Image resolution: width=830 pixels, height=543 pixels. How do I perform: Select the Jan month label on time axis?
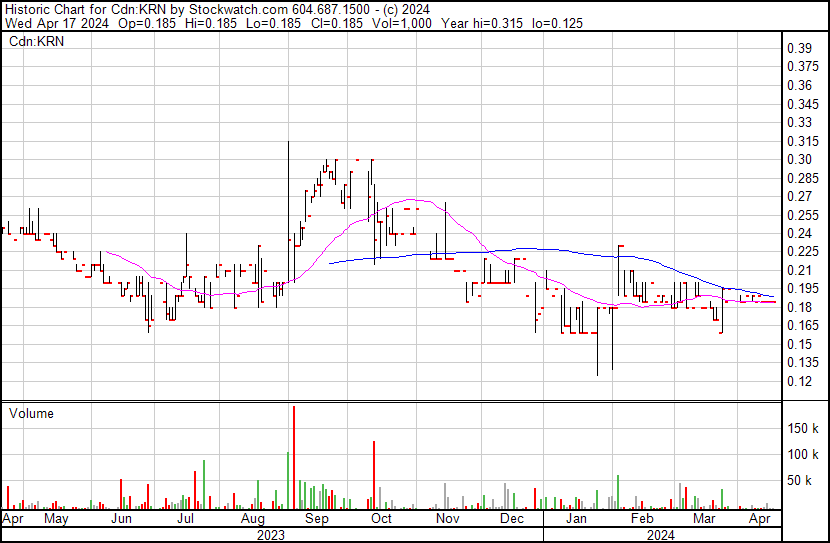[x=575, y=520]
